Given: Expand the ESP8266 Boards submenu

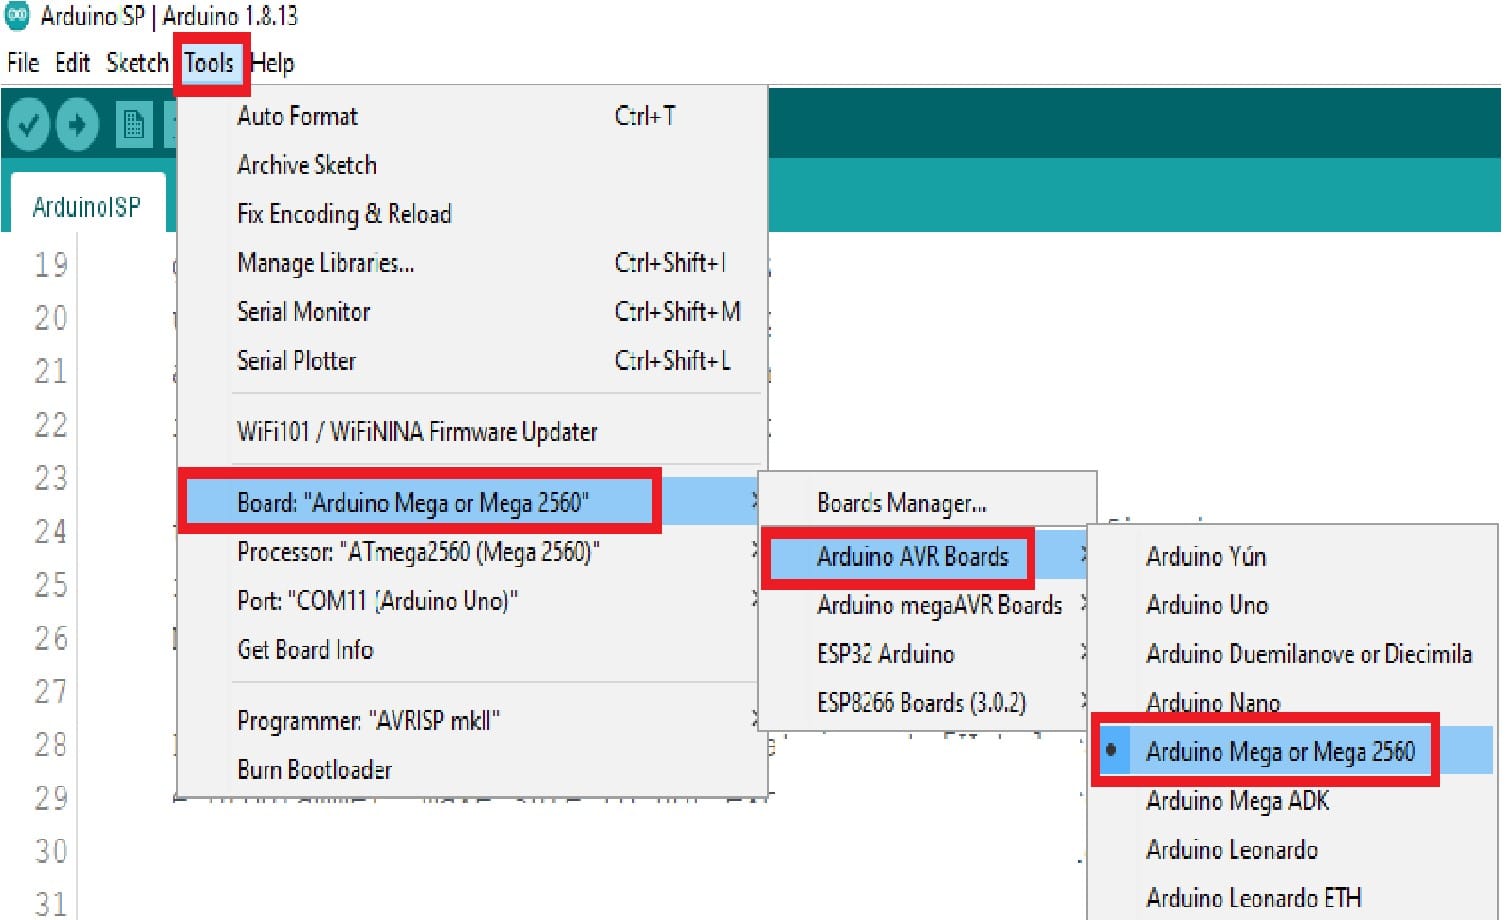Looking at the screenshot, I should click(x=922, y=702).
